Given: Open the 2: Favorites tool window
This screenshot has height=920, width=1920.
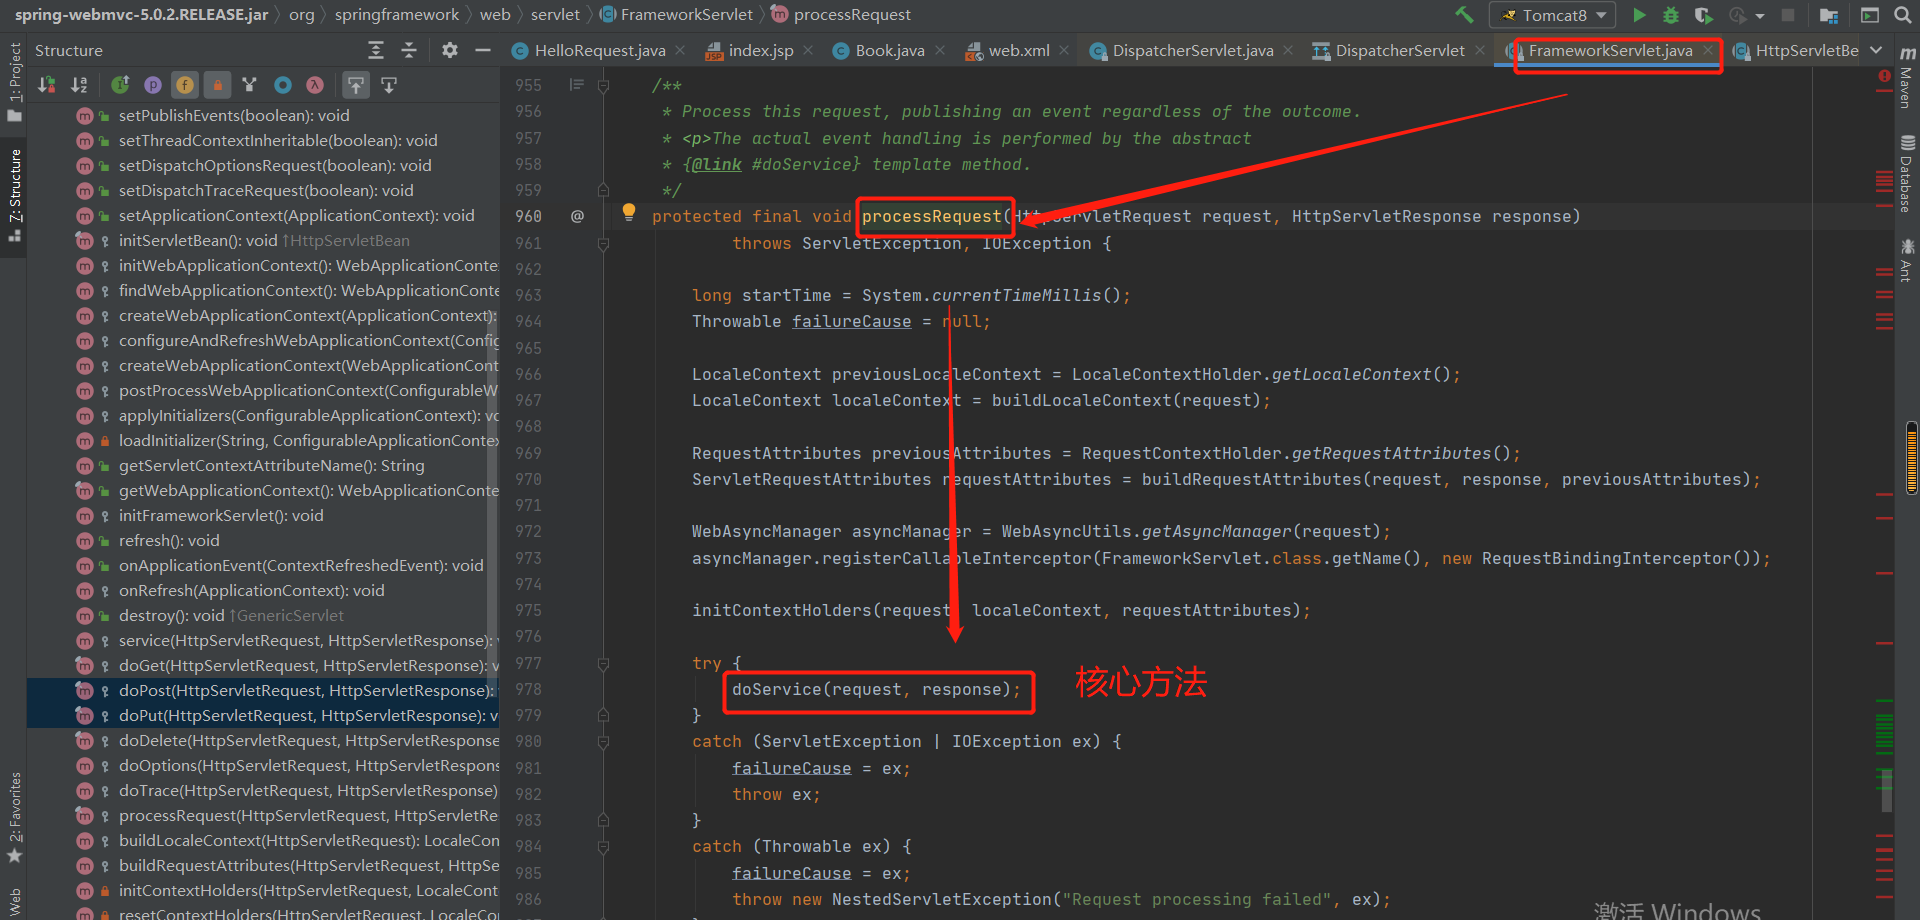Looking at the screenshot, I should pos(14,818).
